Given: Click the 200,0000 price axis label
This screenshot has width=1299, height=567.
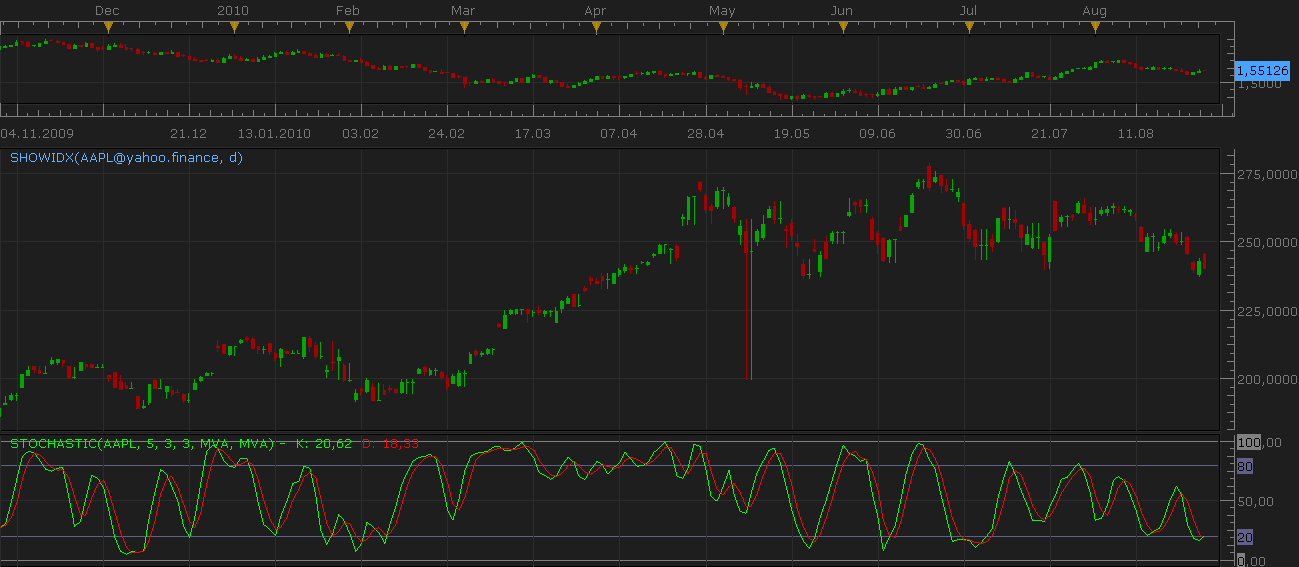Looking at the screenshot, I should (1268, 379).
